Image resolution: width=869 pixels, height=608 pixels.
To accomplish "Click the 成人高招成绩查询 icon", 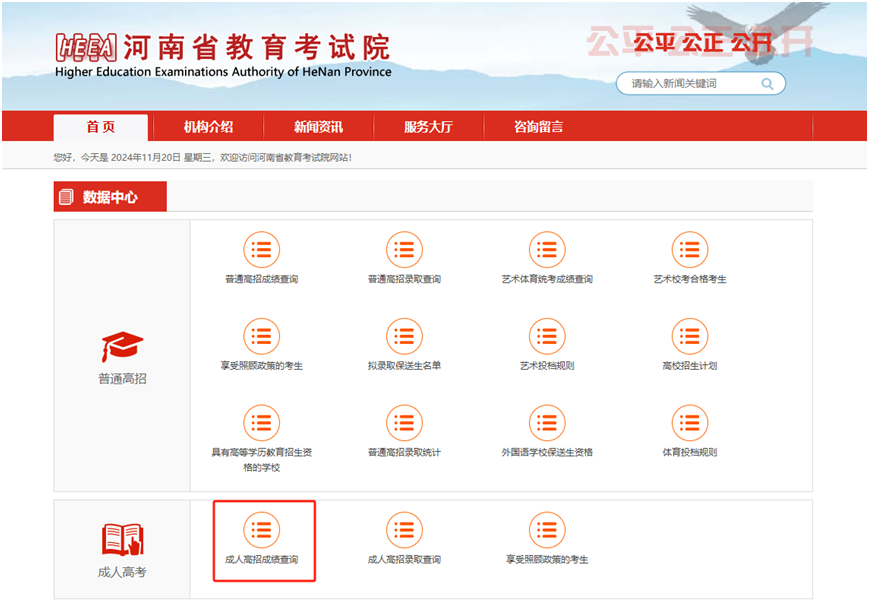I will (261, 530).
